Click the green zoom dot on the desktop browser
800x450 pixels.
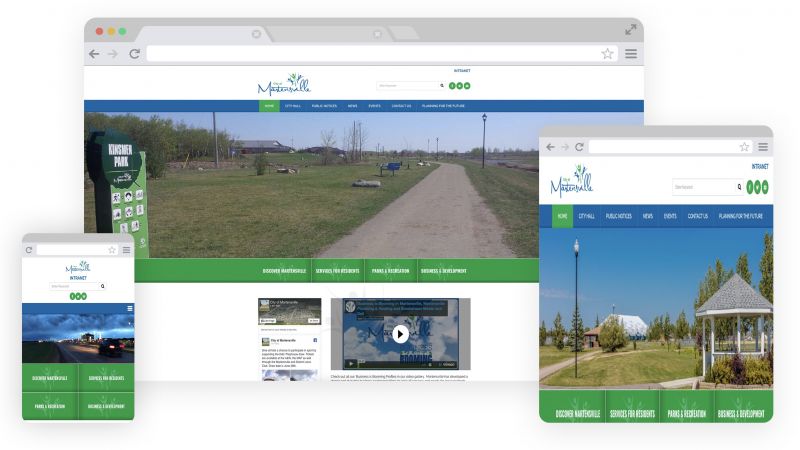(122, 31)
